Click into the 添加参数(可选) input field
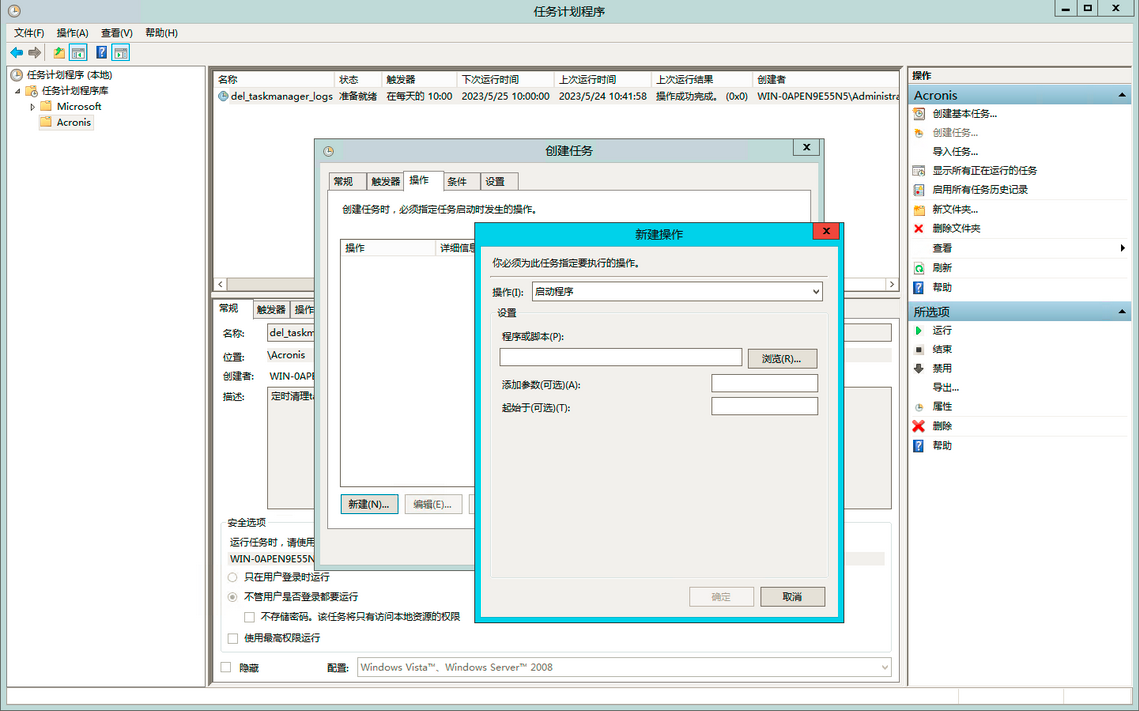Image resolution: width=1139 pixels, height=711 pixels. click(x=764, y=383)
